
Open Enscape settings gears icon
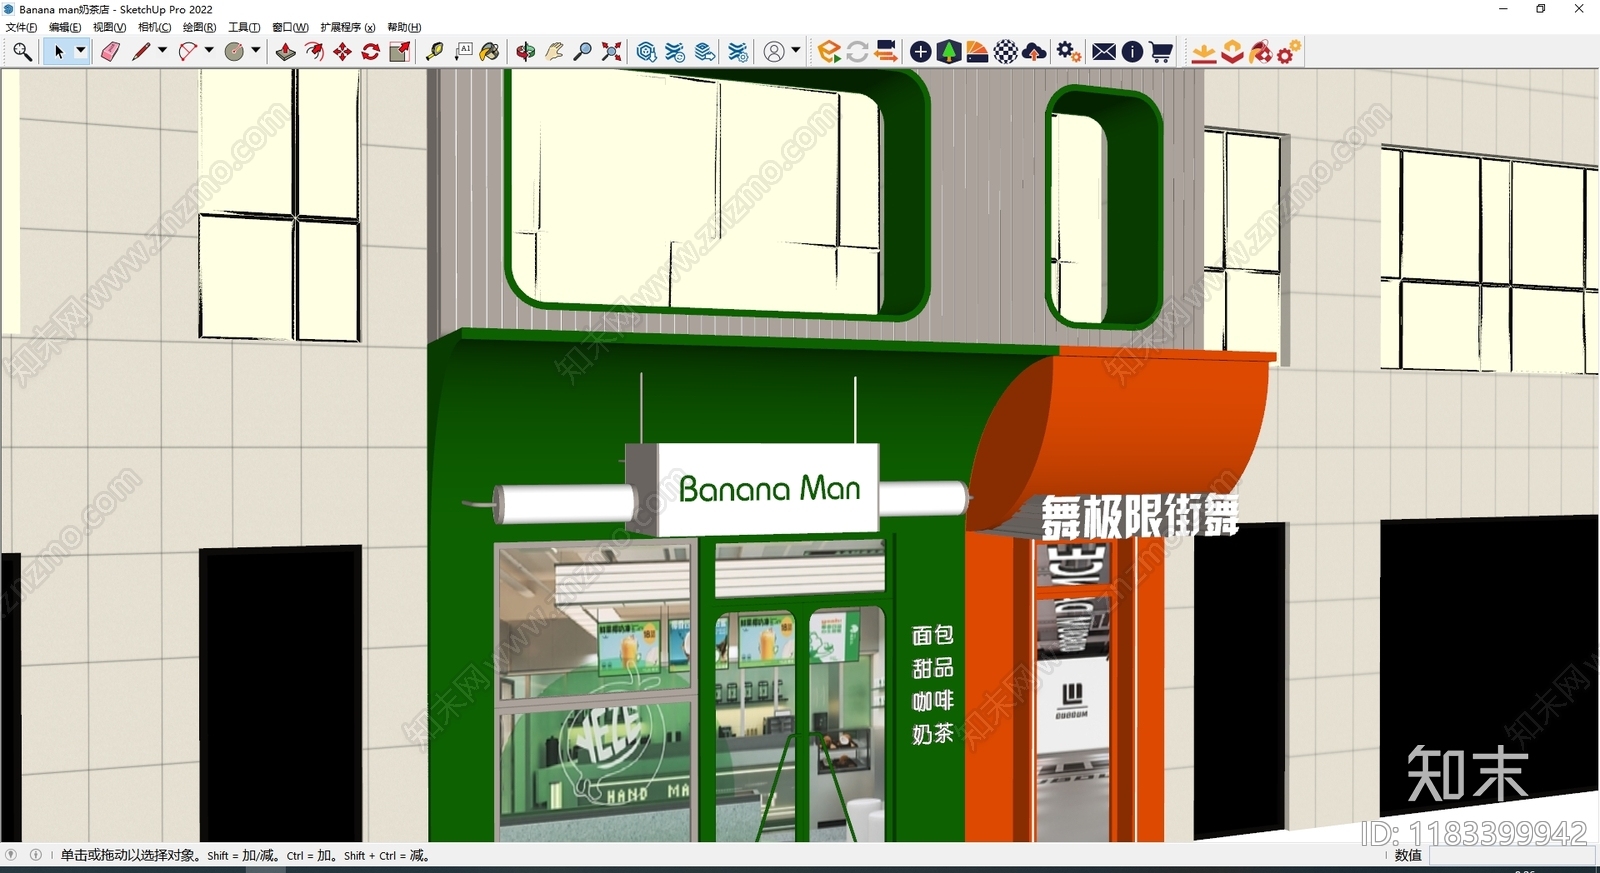coord(1069,52)
